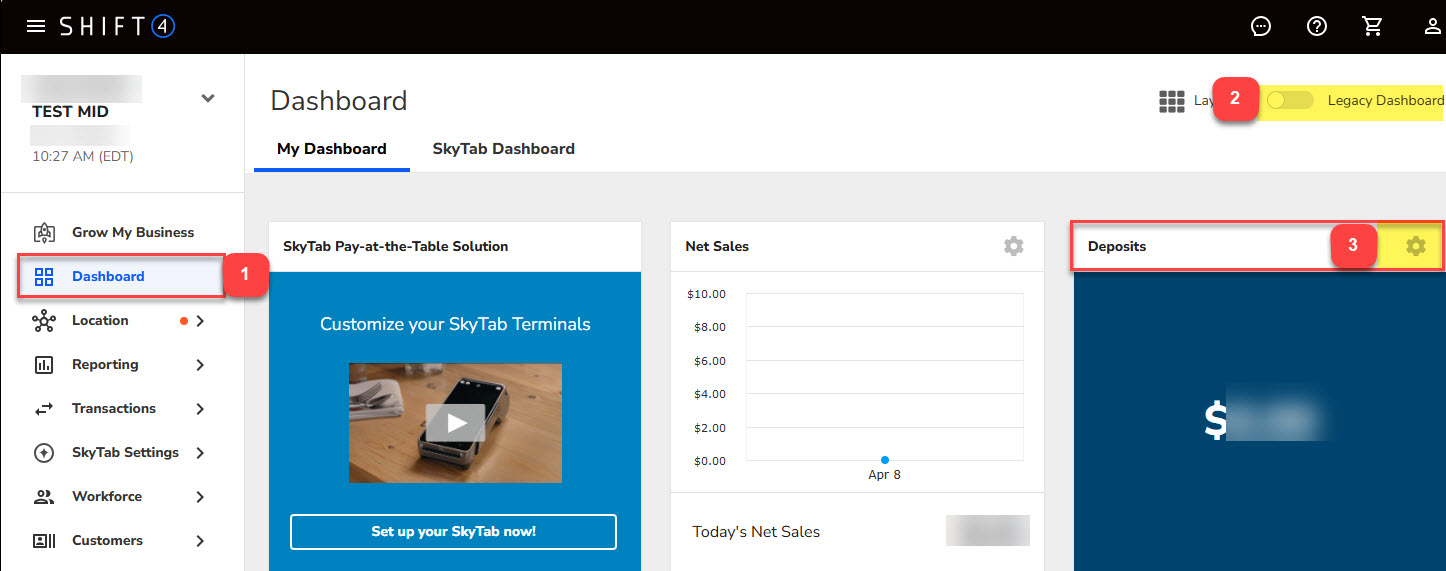The height and width of the screenshot is (571, 1446).
Task: Click the Today's Net Sales label
Action: click(756, 532)
